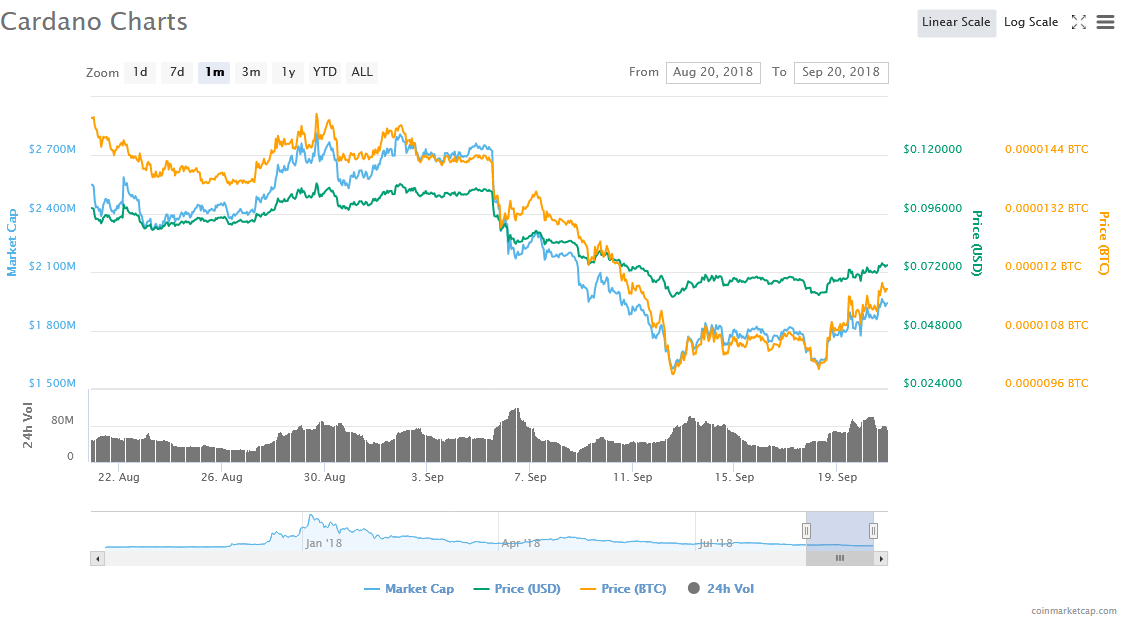Click the vertical Price (BTC) axis title
Screen dimensions: 1141x619
1104,243
